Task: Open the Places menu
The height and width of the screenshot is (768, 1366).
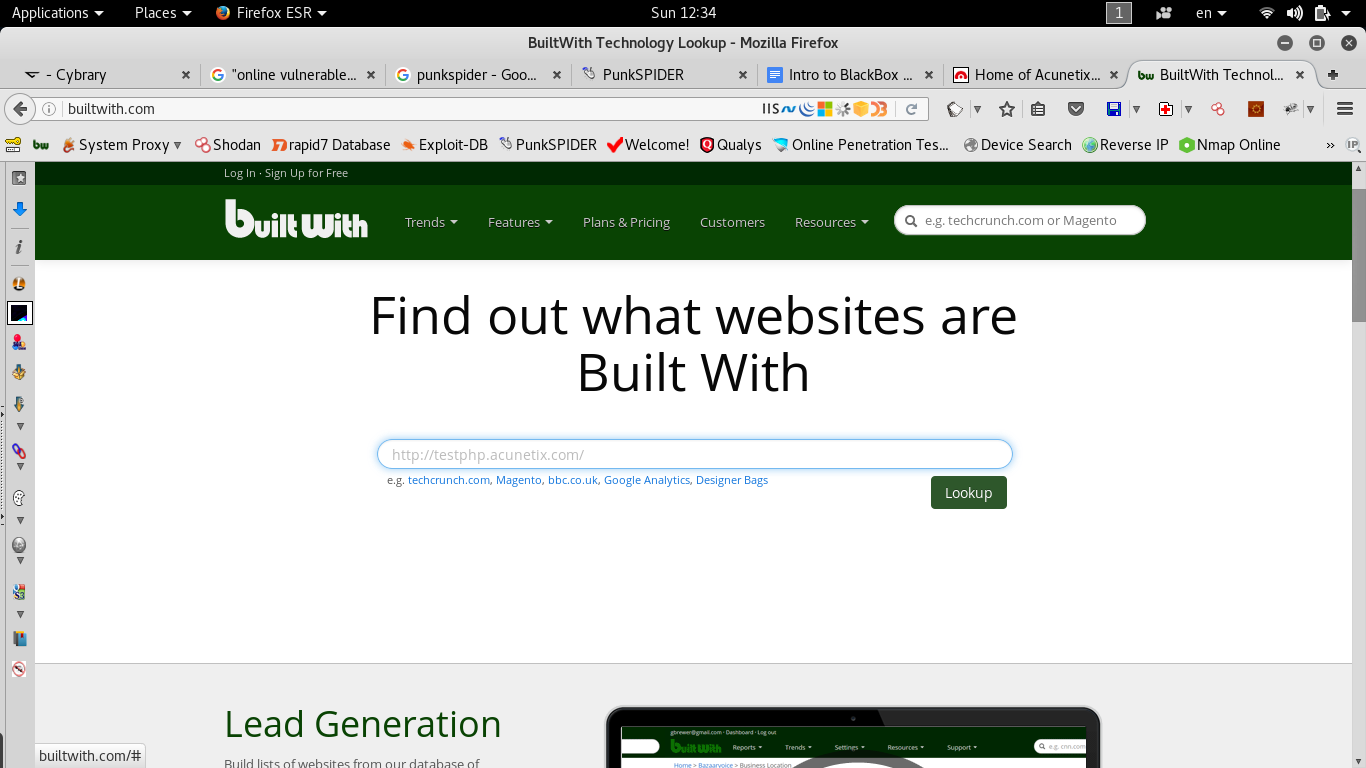Action: (x=163, y=13)
